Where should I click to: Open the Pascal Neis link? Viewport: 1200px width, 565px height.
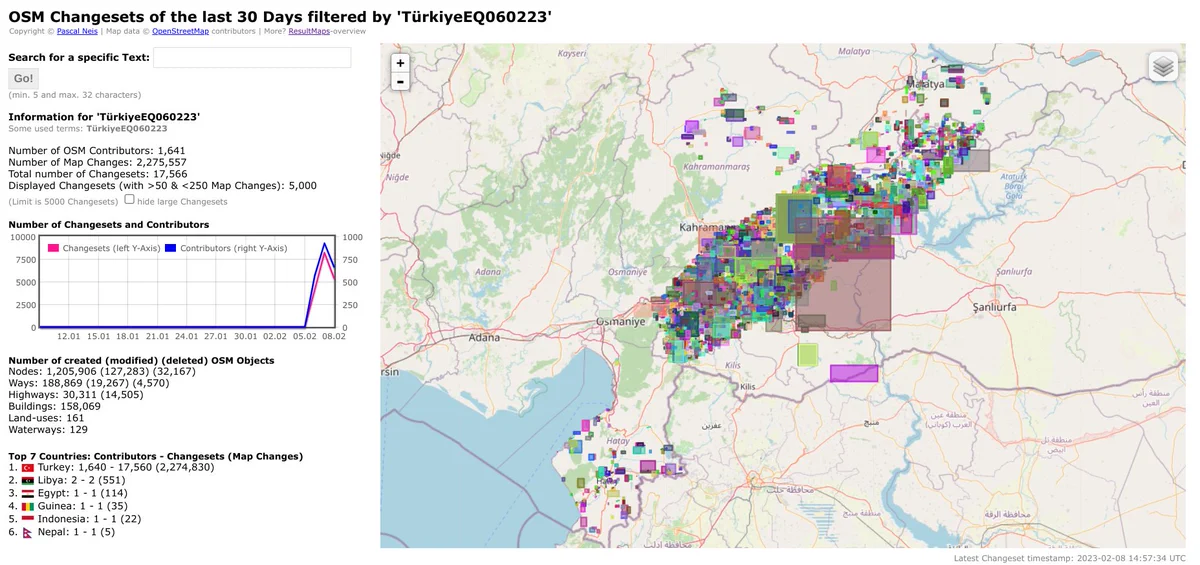(76, 31)
